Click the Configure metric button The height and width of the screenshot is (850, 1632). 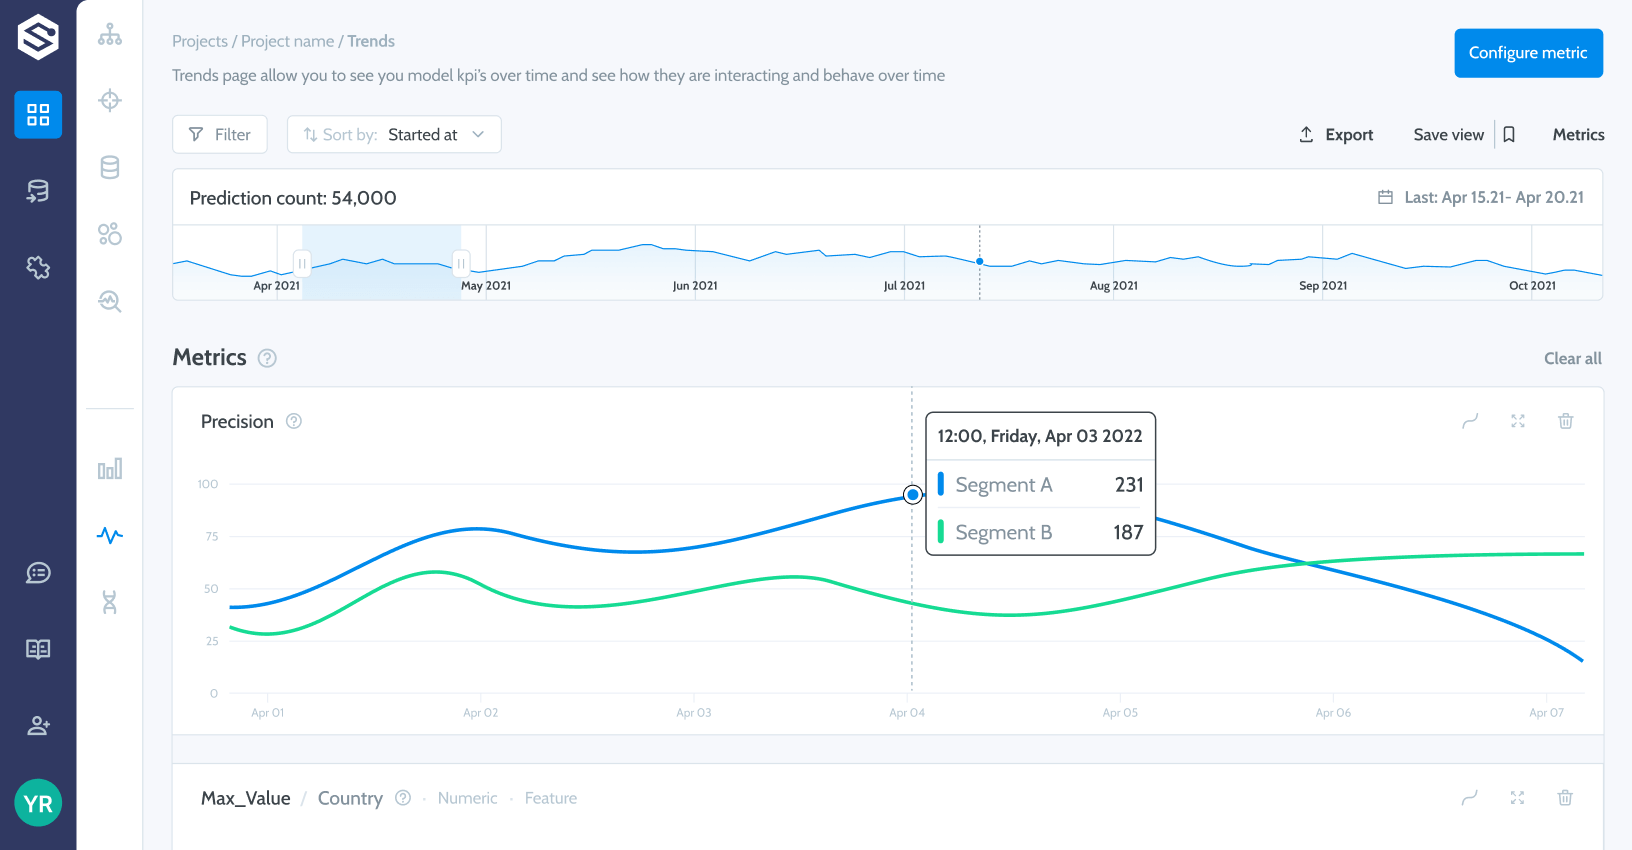tap(1528, 53)
